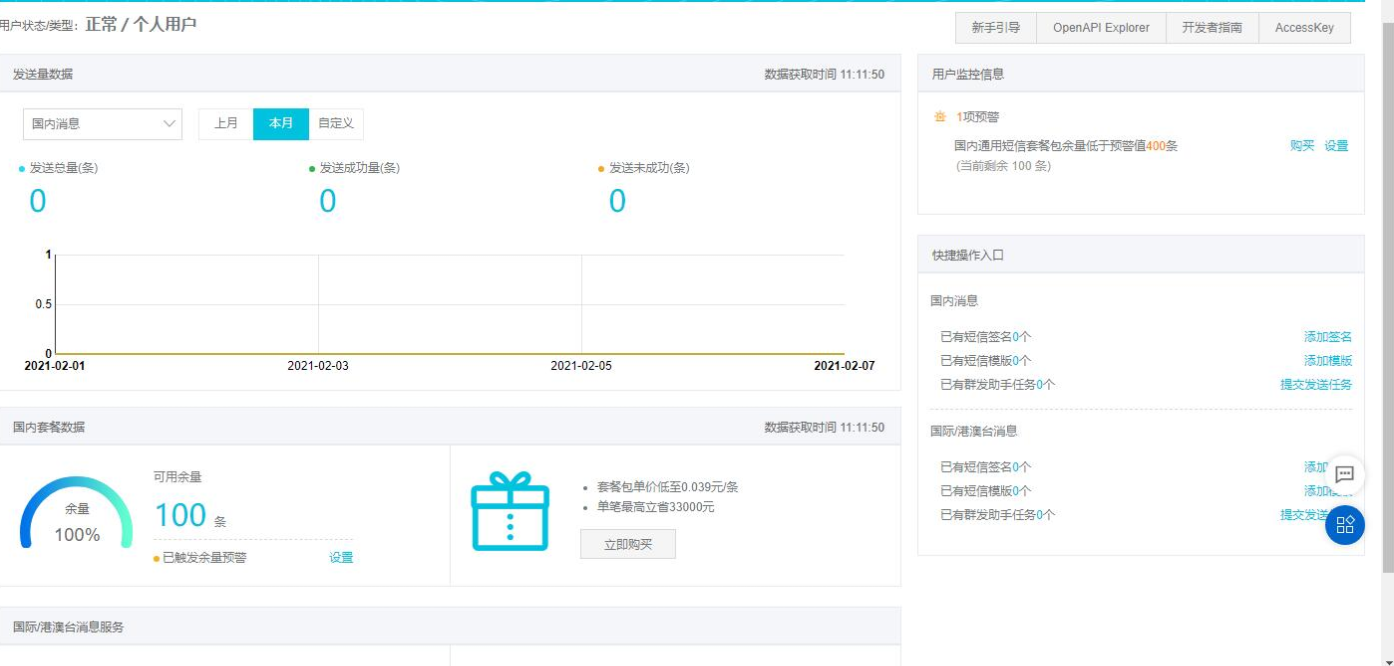Open the chat message floating icon

(1345, 475)
